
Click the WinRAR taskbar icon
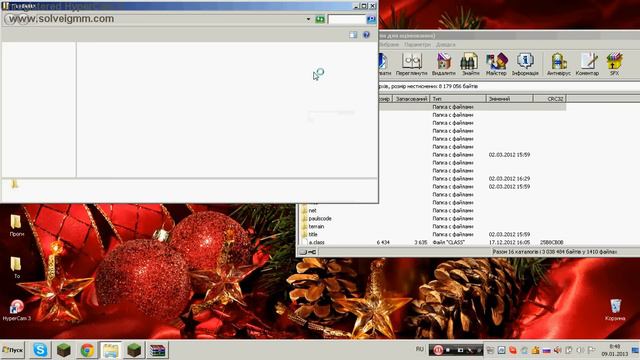pos(157,350)
